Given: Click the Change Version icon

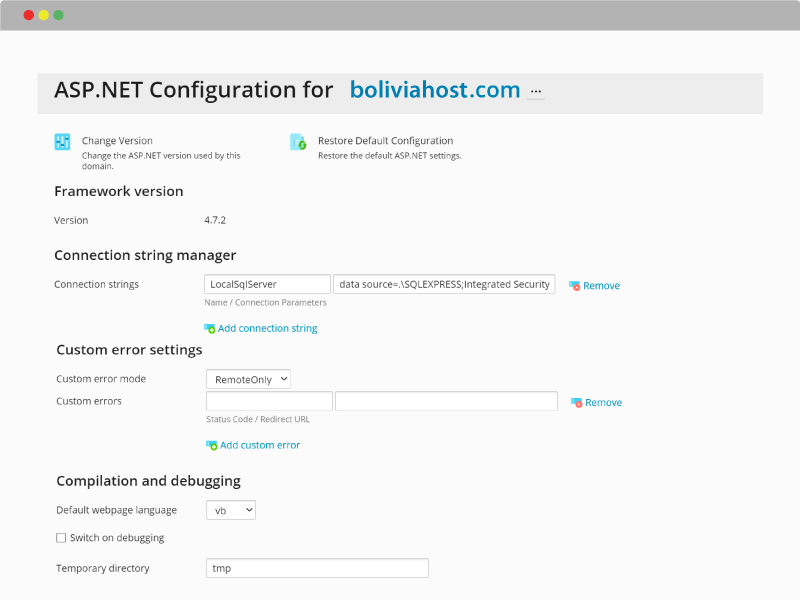Looking at the screenshot, I should click(62, 142).
